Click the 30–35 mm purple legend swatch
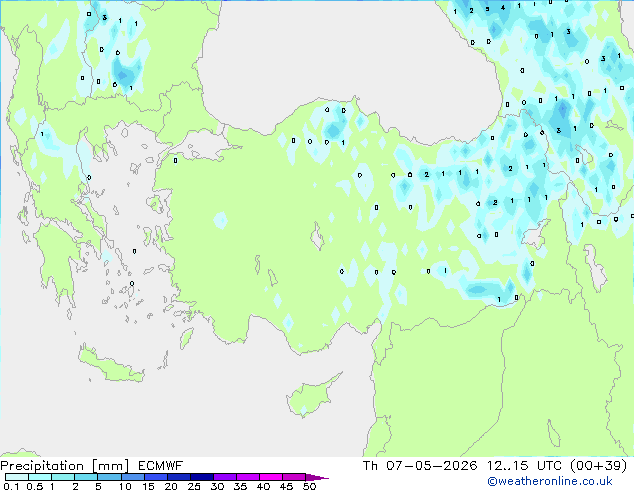The height and width of the screenshot is (490, 634). point(225,477)
